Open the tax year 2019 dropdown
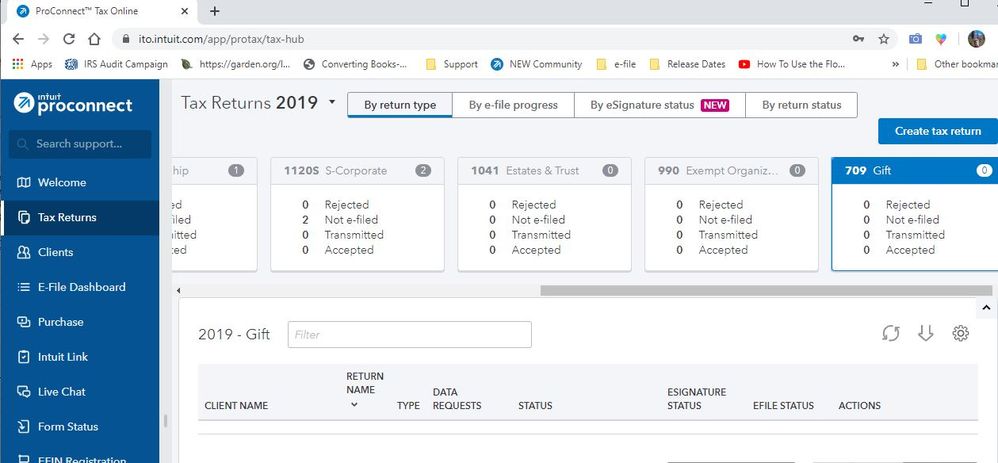The image size is (998, 463). [332, 102]
